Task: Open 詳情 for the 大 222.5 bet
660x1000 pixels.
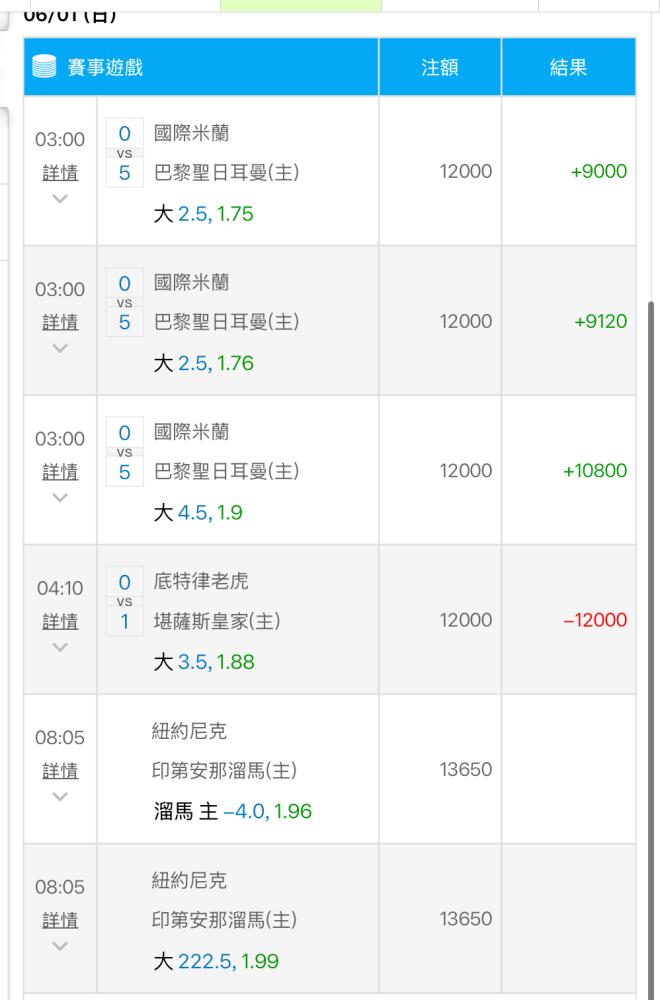Action: click(60, 920)
